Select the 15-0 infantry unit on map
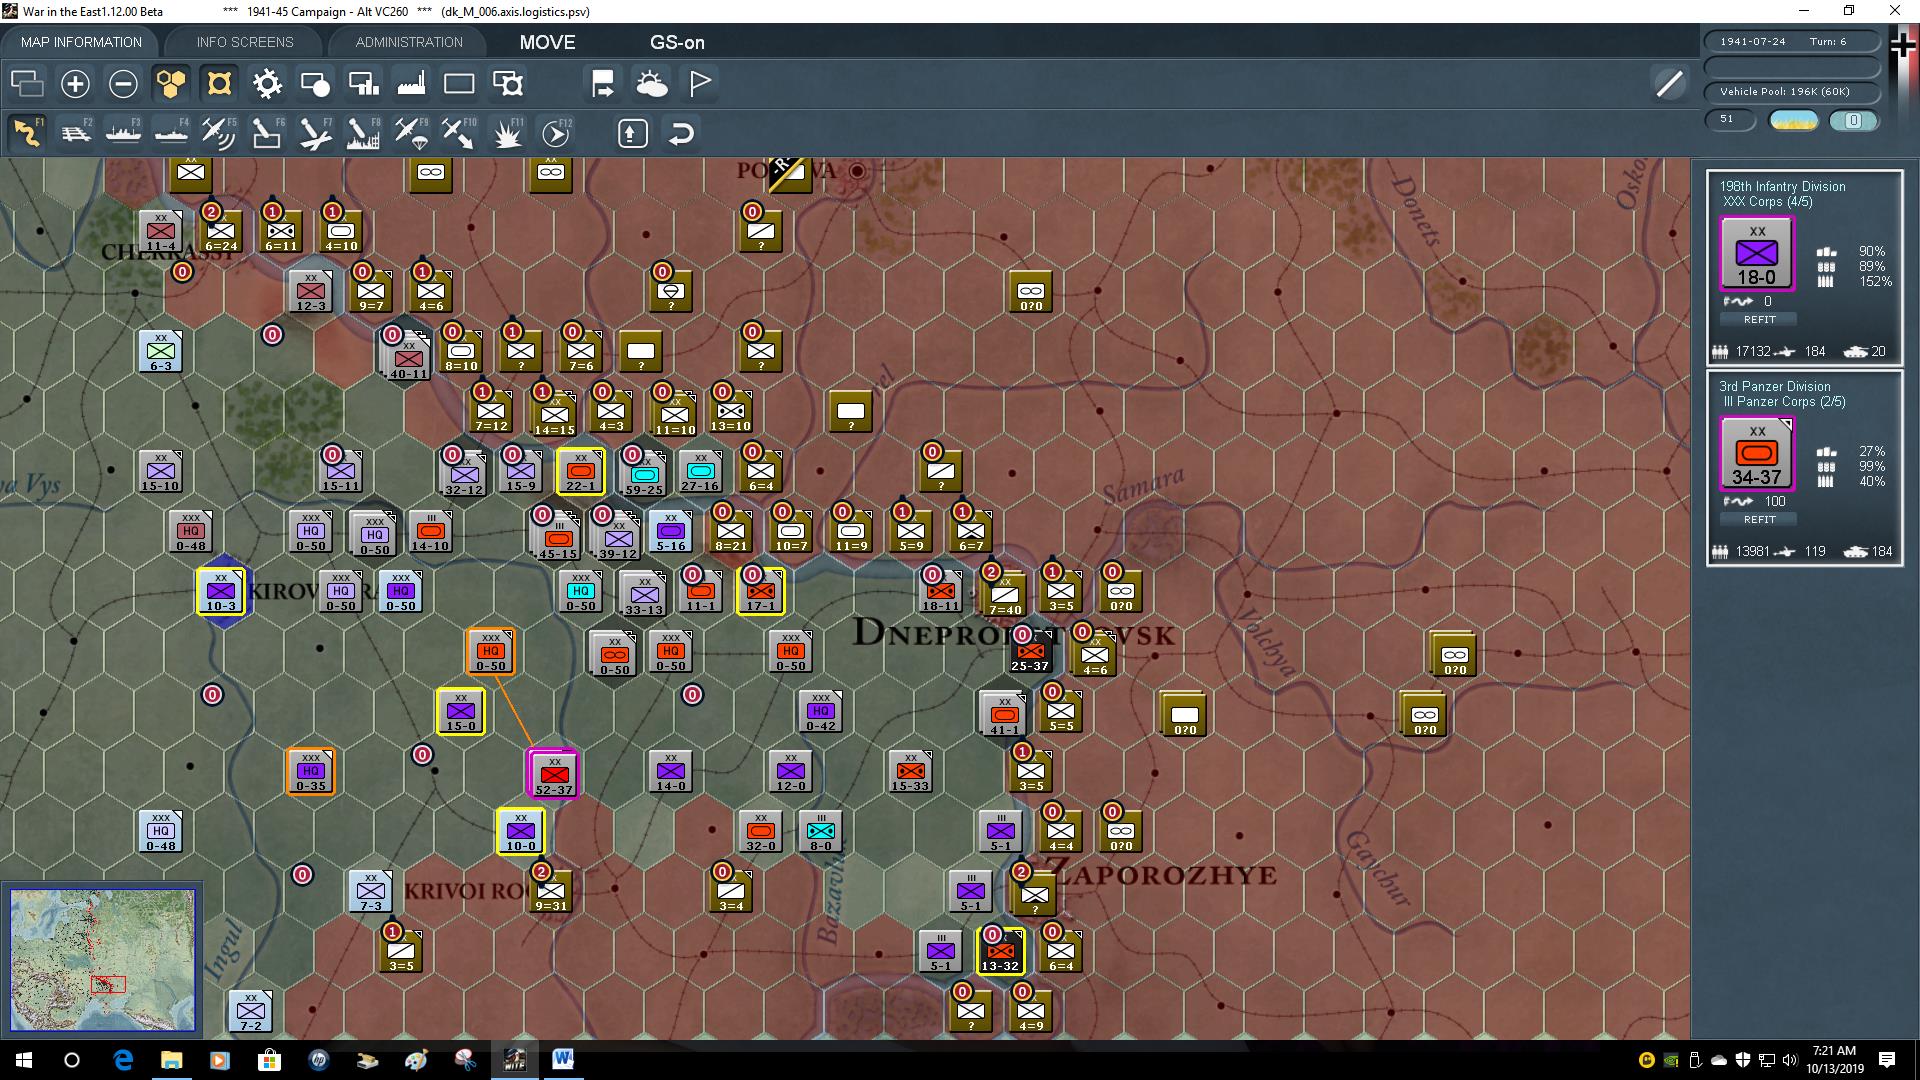1920x1080 pixels. (461, 712)
